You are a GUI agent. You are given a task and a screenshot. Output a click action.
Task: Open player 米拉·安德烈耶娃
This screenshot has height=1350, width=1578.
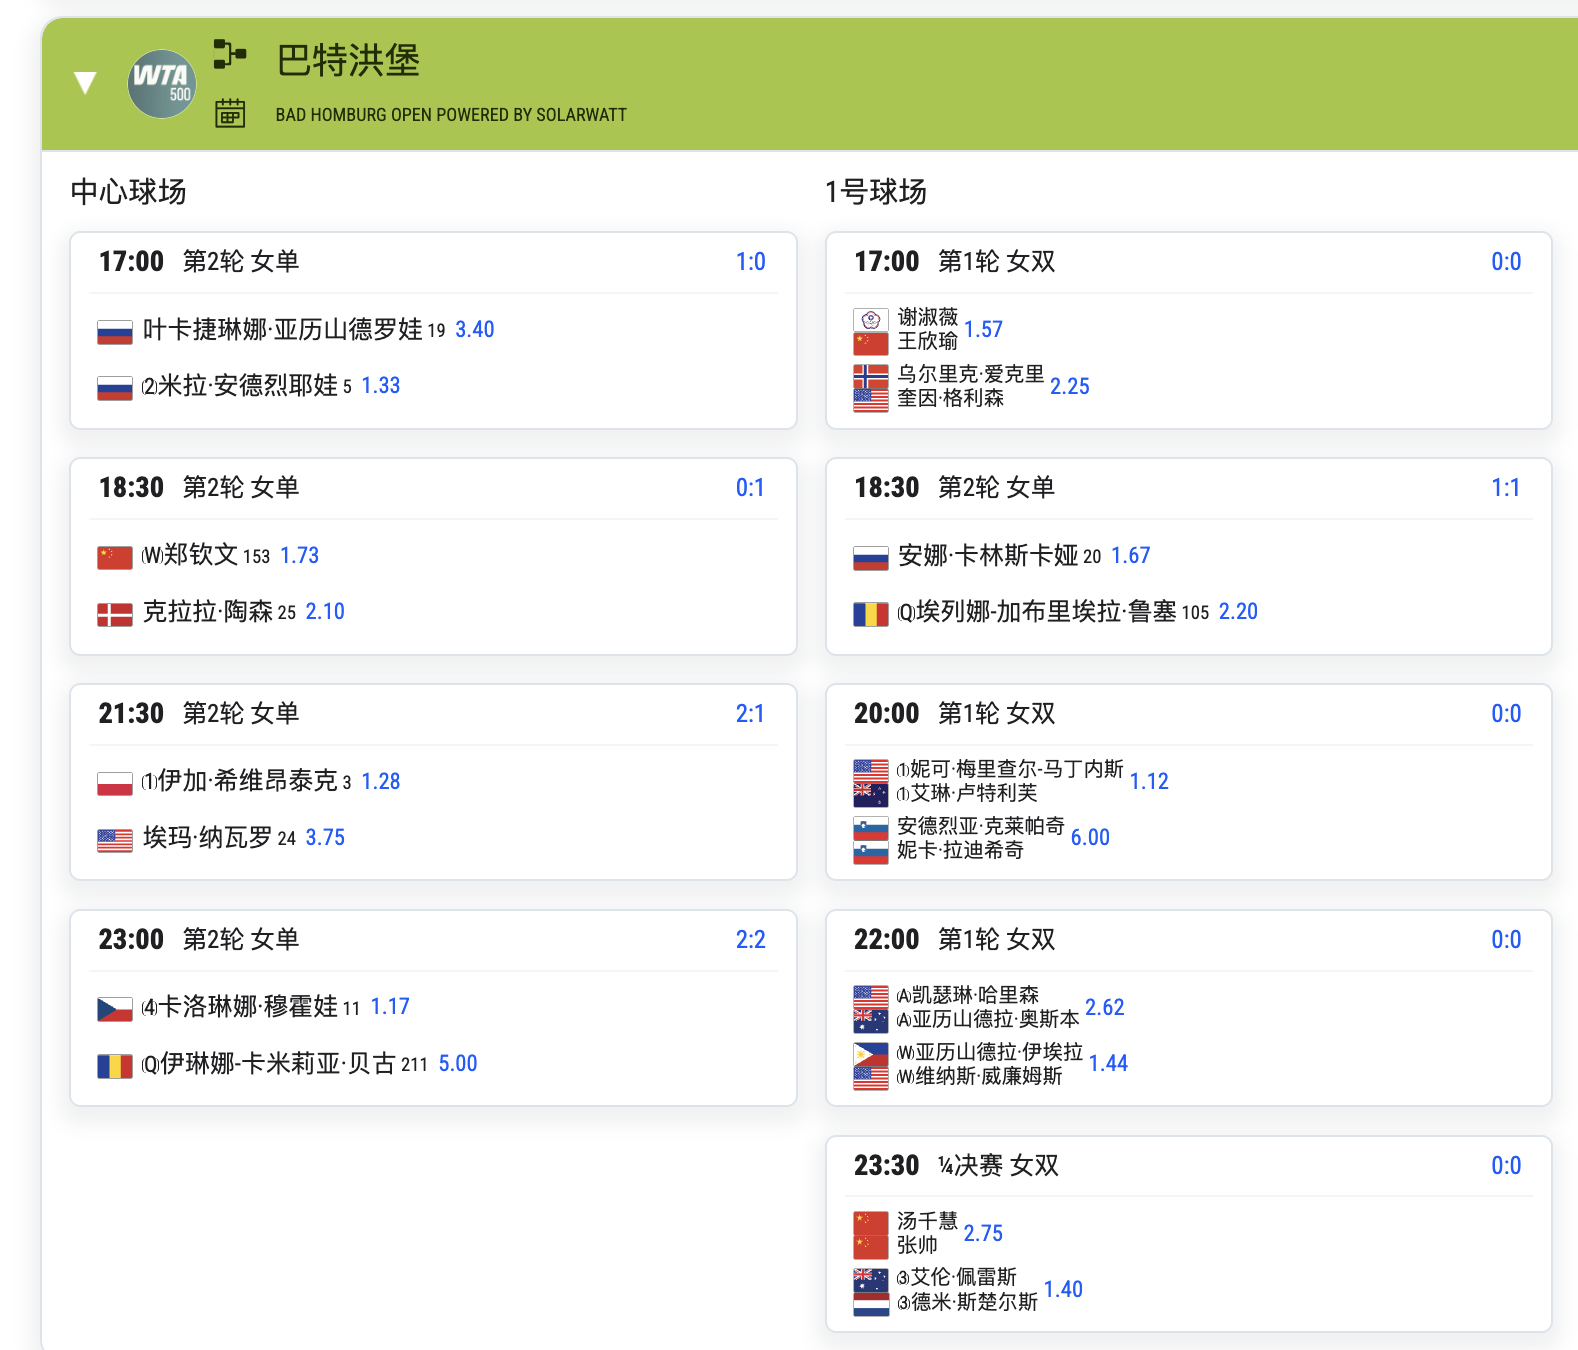248,385
